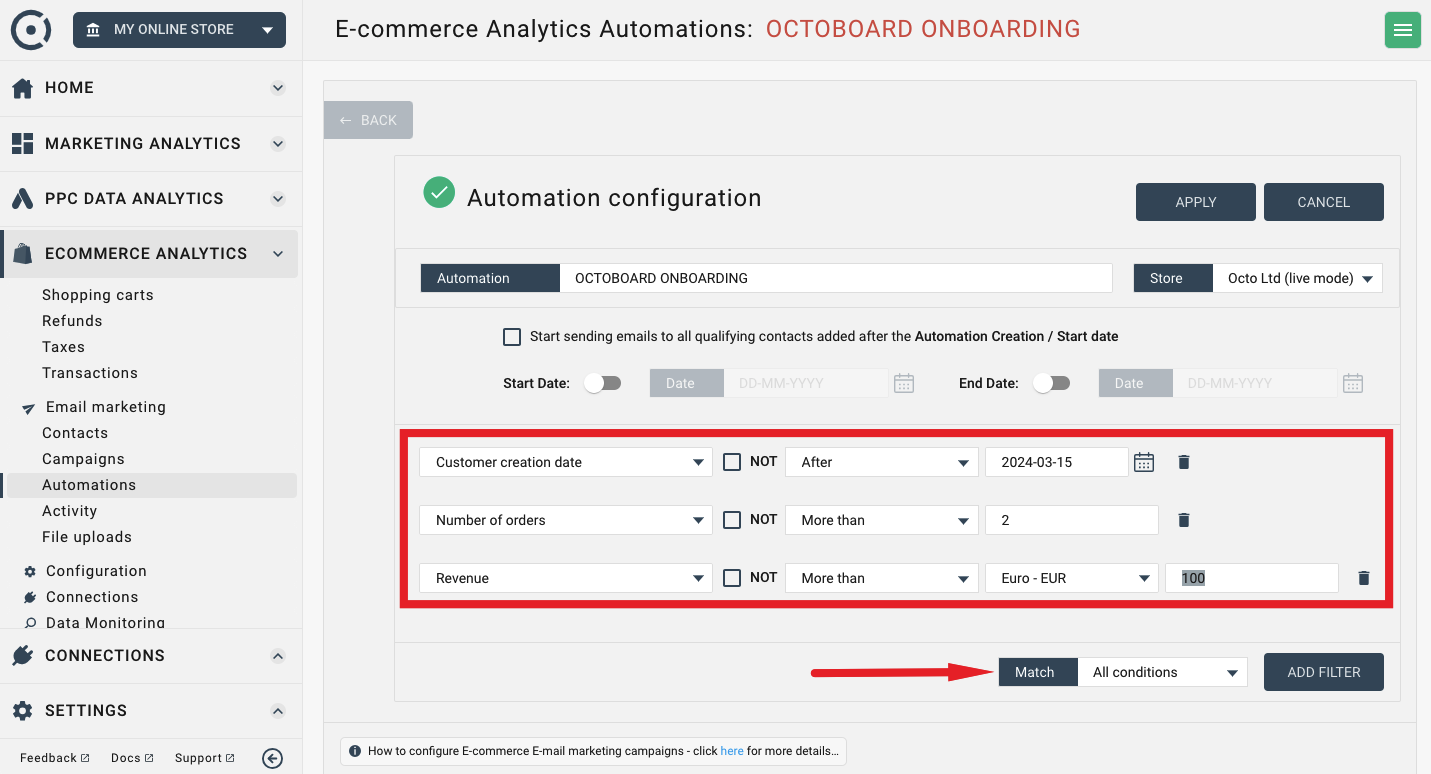Expand the PPC Data Analytics chevron
The image size is (1431, 774).
(x=278, y=198)
